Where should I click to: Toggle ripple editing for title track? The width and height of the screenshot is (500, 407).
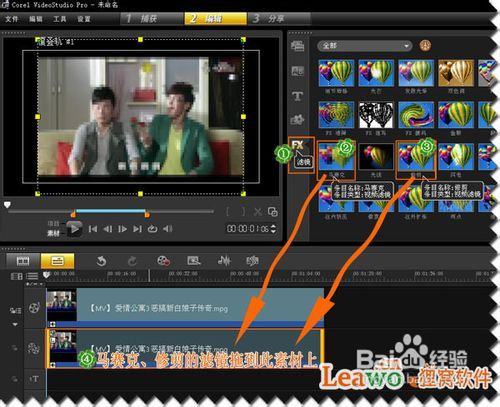coord(15,379)
